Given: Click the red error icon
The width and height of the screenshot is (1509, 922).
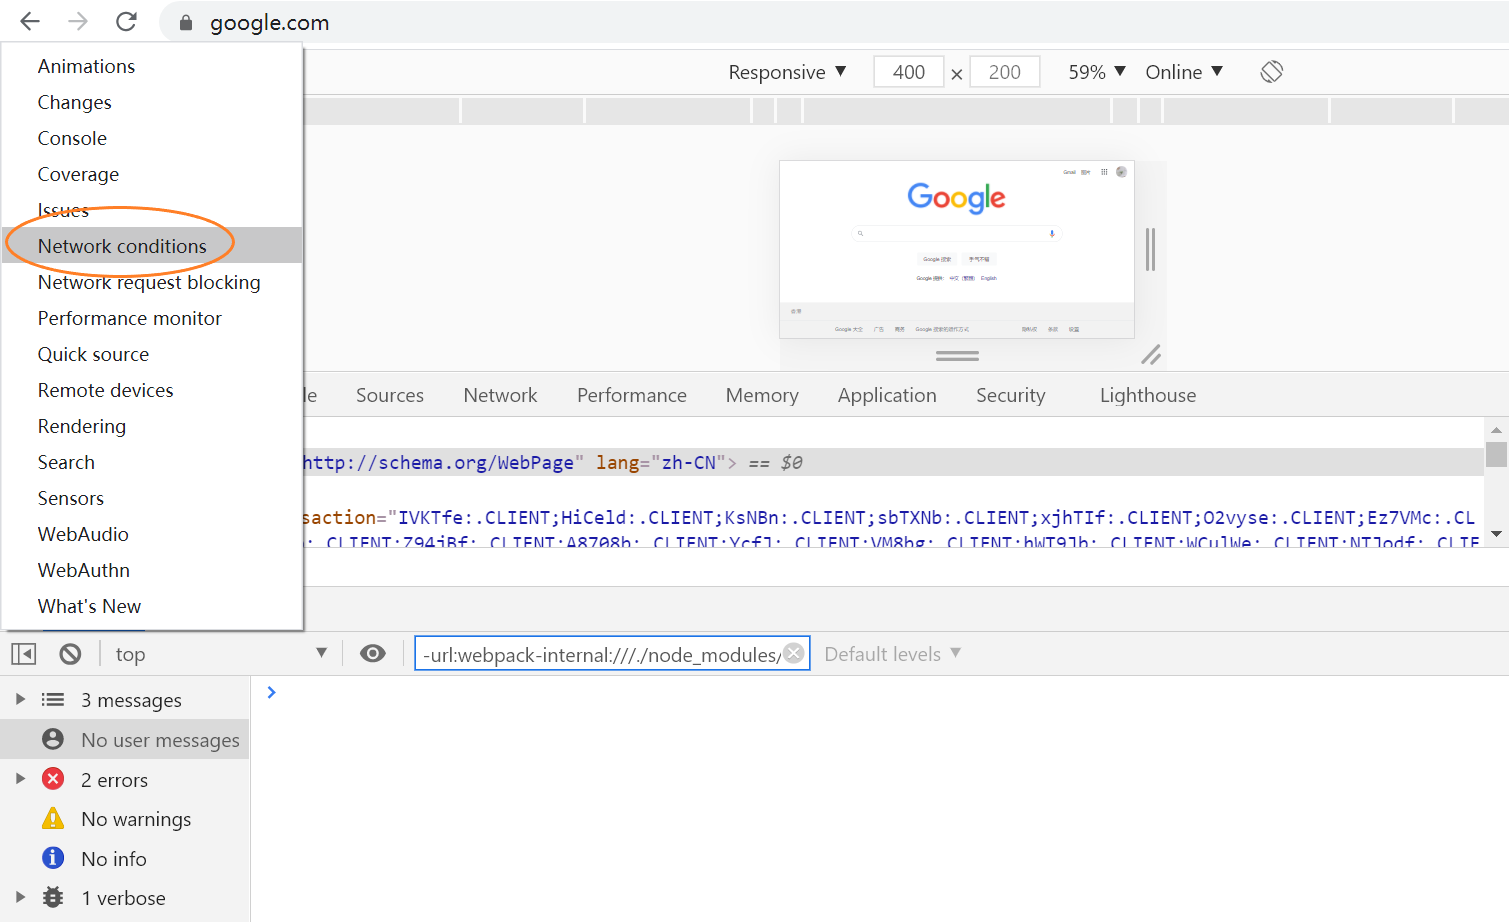Looking at the screenshot, I should [x=53, y=779].
